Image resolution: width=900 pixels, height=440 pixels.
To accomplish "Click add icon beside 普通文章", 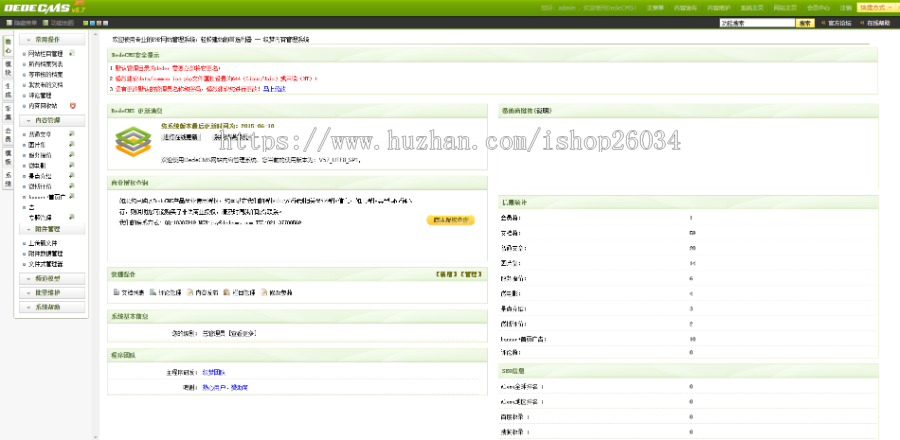I will pos(72,134).
